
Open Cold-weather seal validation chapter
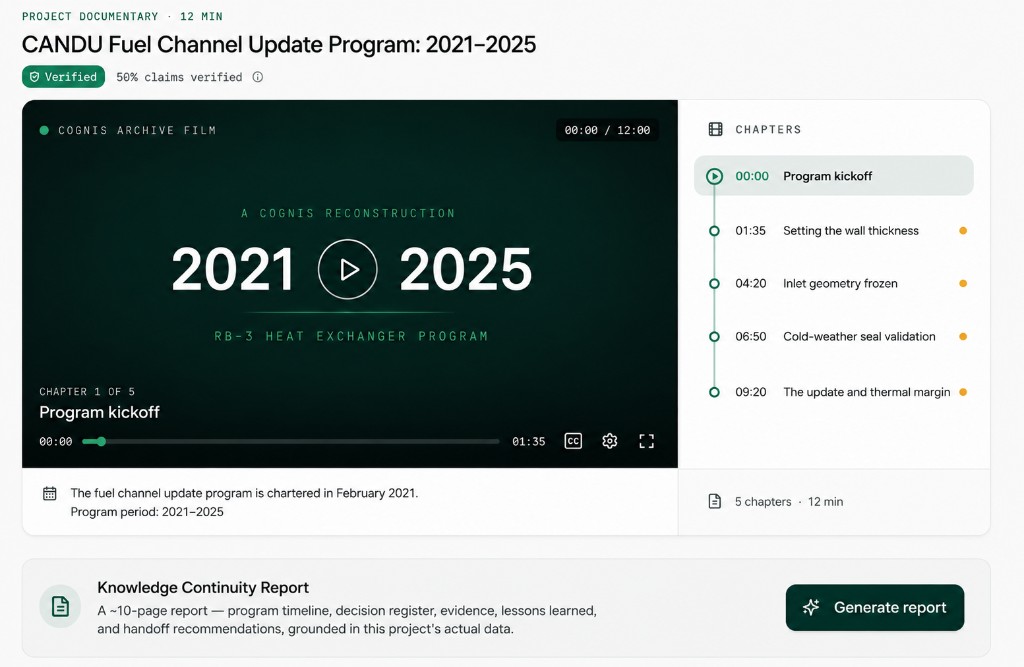(x=833, y=336)
